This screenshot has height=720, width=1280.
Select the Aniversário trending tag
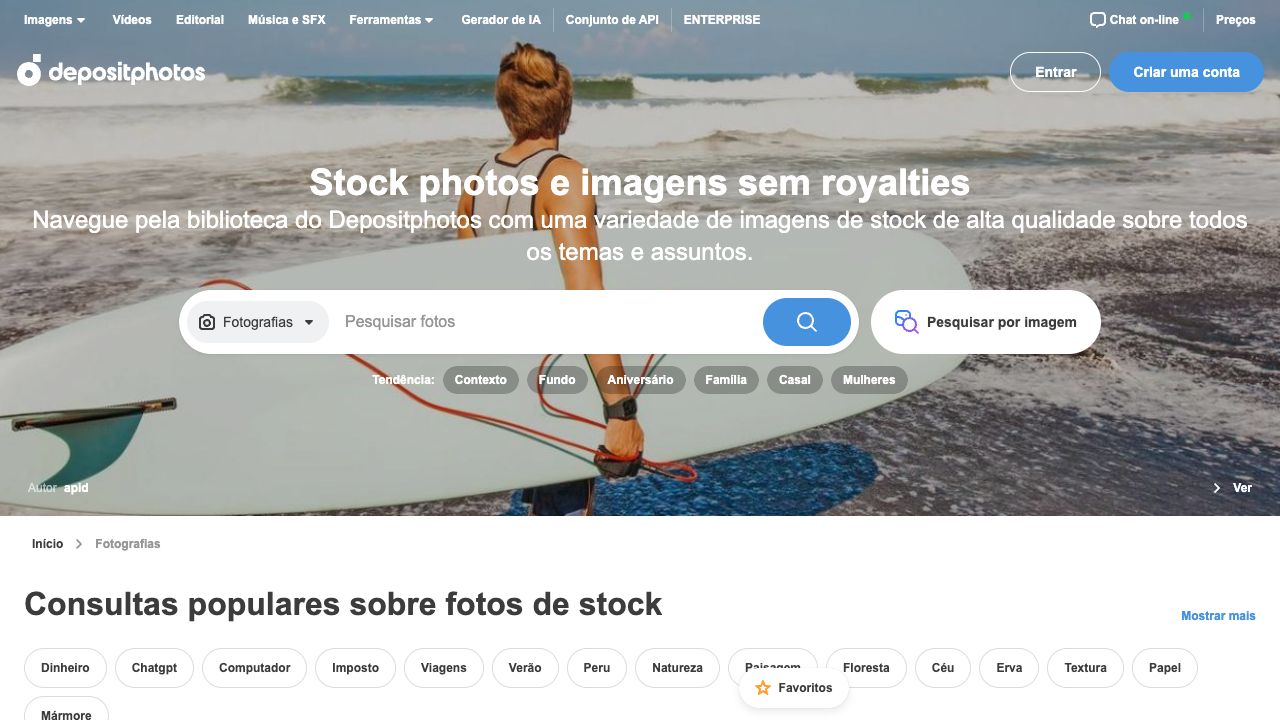pos(640,380)
